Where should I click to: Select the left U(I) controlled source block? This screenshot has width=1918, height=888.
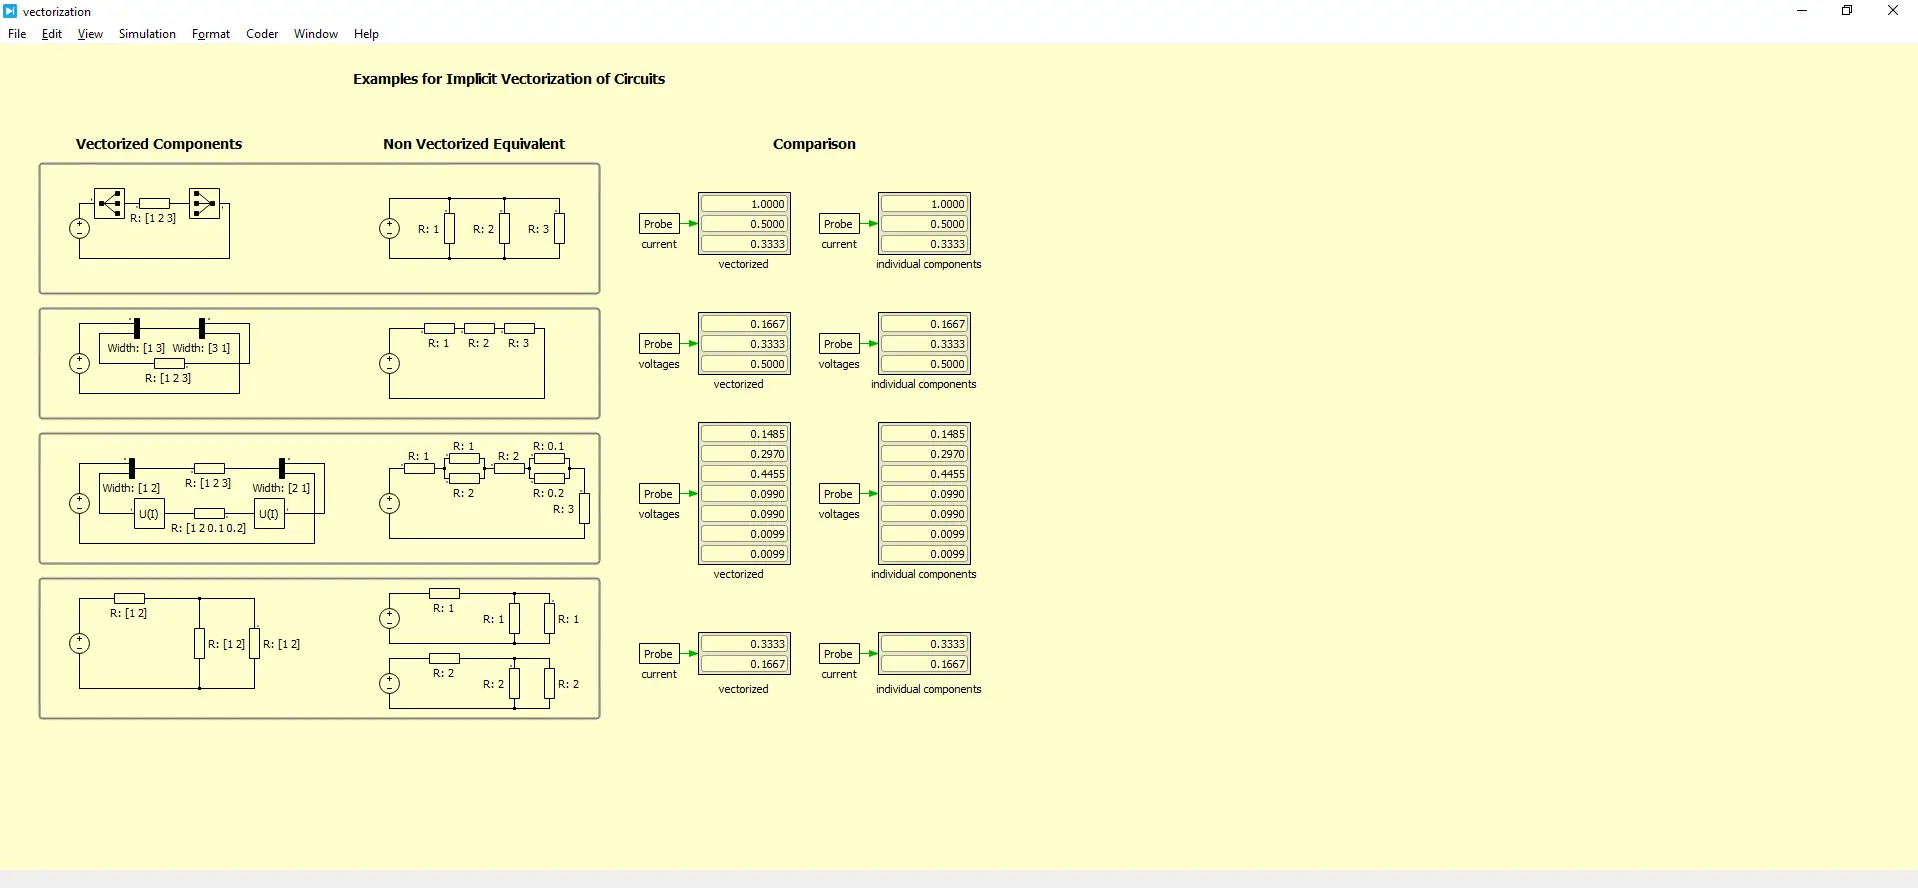point(149,514)
